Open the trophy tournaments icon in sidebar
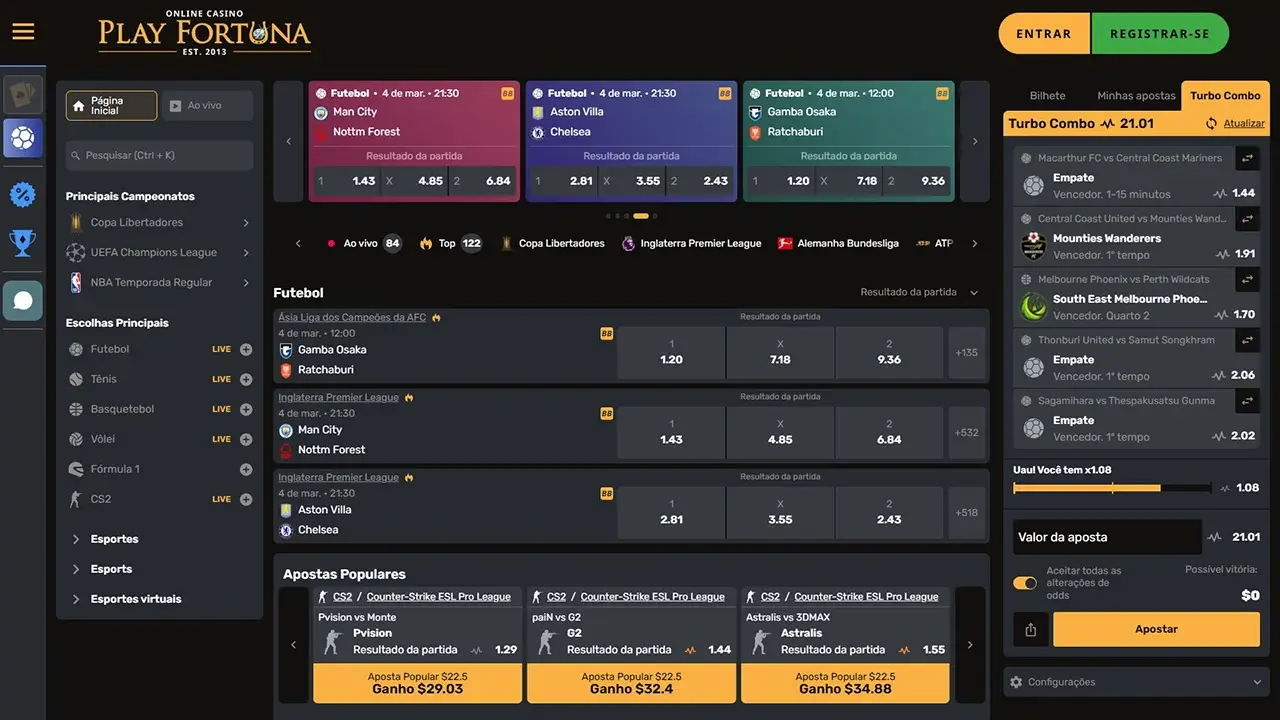This screenshot has width=1280, height=720. (23, 243)
